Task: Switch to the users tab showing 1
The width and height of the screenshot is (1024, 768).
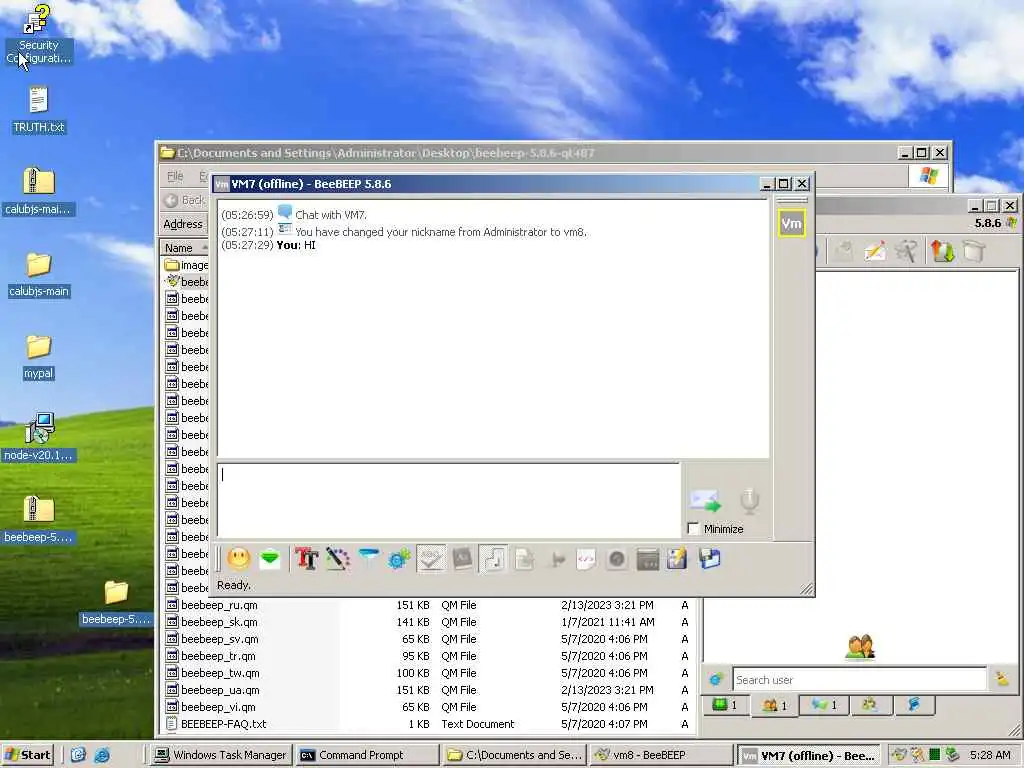Action: (775, 705)
